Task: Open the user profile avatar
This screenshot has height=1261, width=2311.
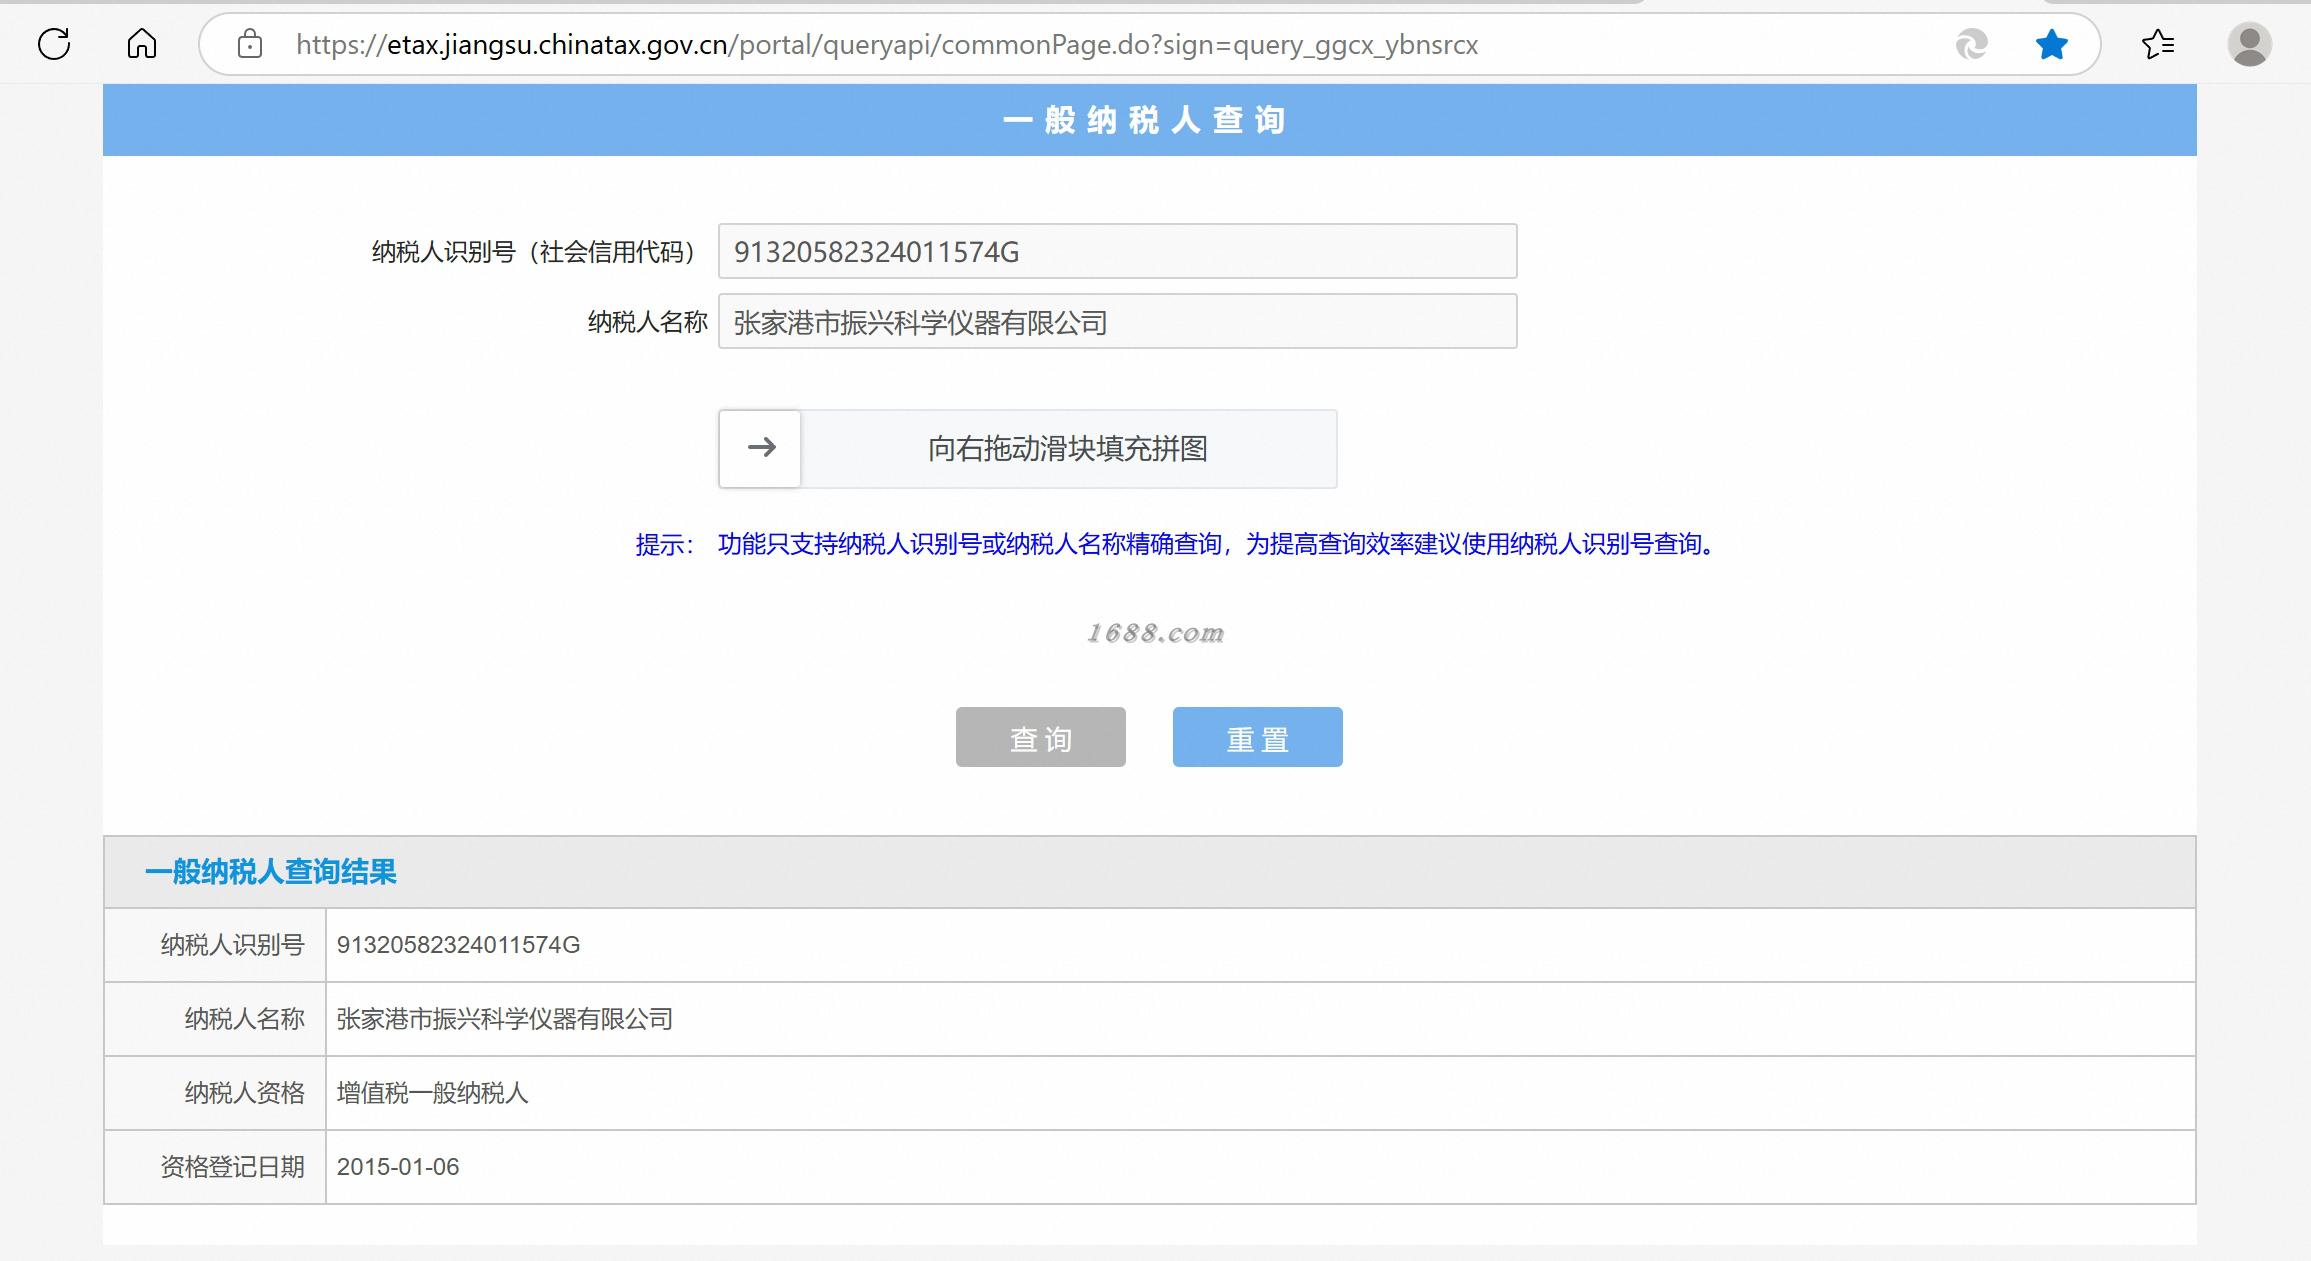Action: [2249, 44]
